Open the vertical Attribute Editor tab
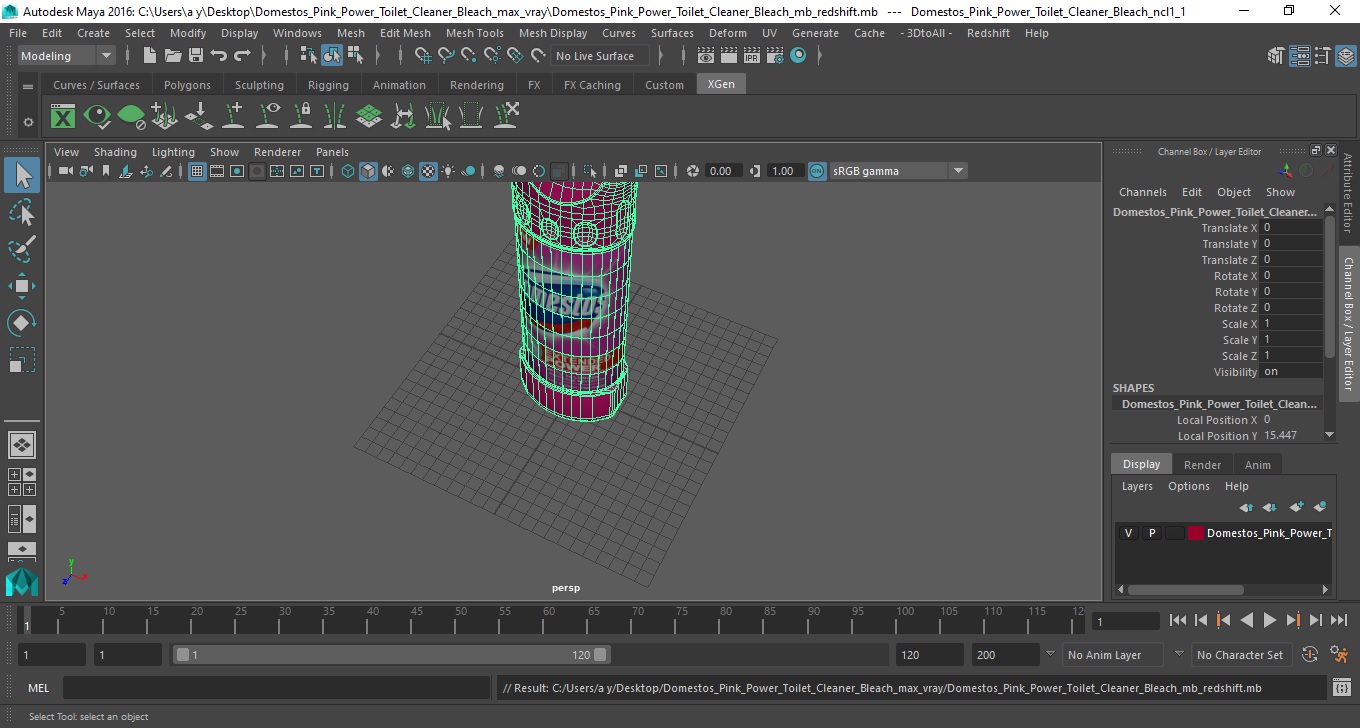Viewport: 1360px width, 728px height. 1347,193
